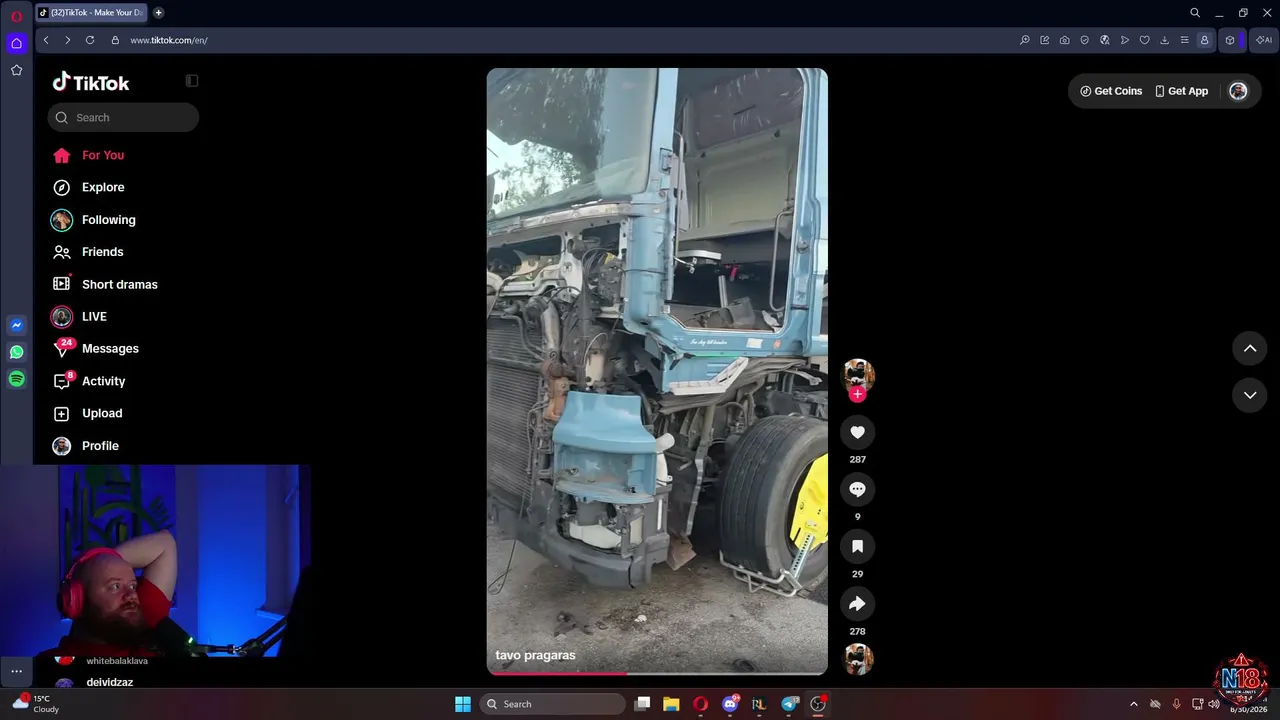Open File Explorer from taskbar
Screen dimensions: 1280x720
click(671, 704)
